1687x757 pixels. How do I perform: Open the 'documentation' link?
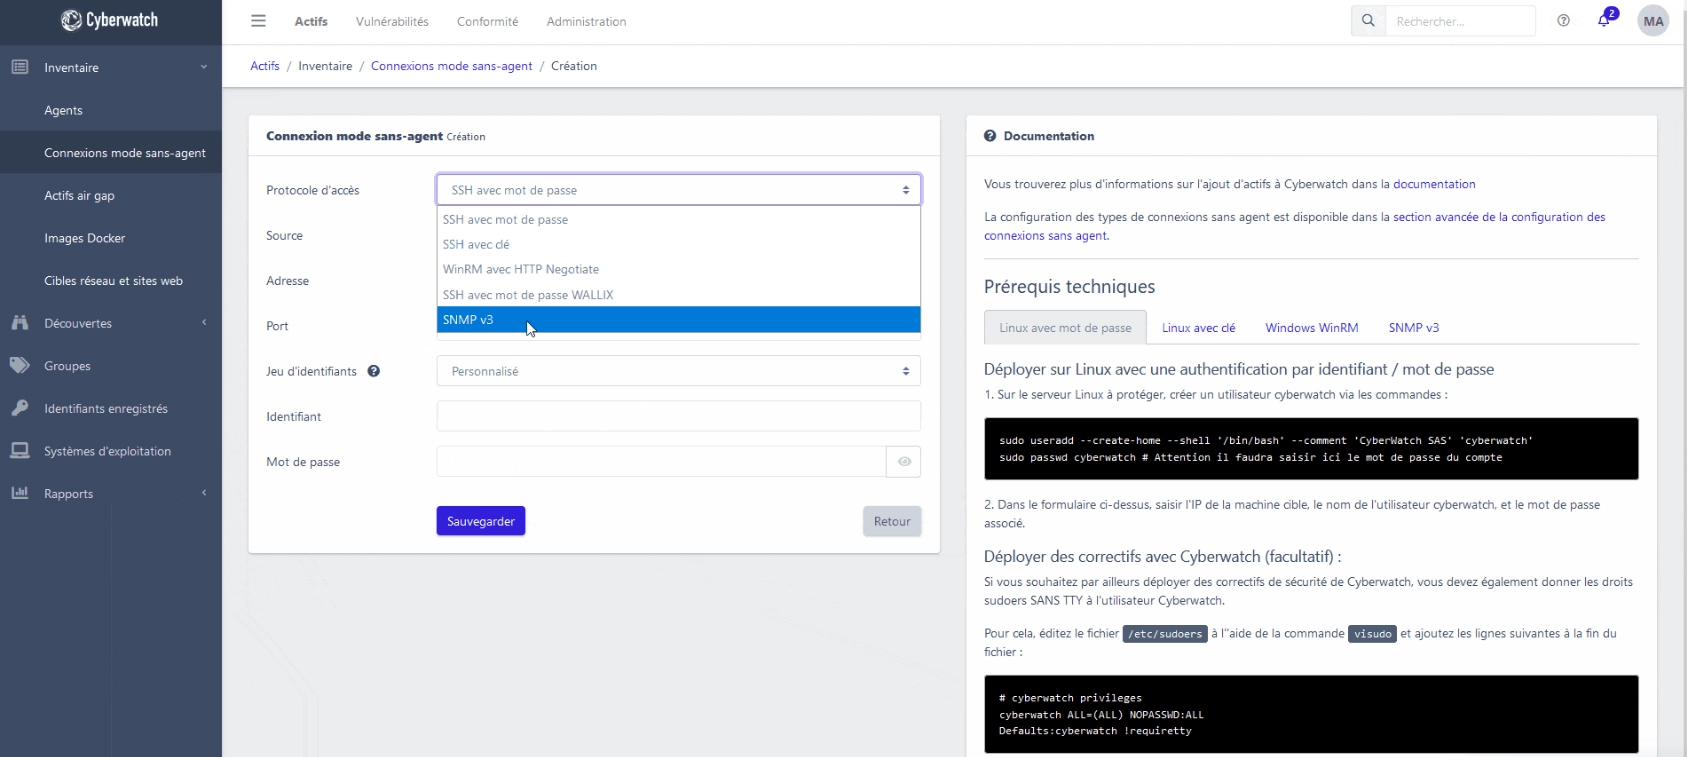tap(1434, 184)
